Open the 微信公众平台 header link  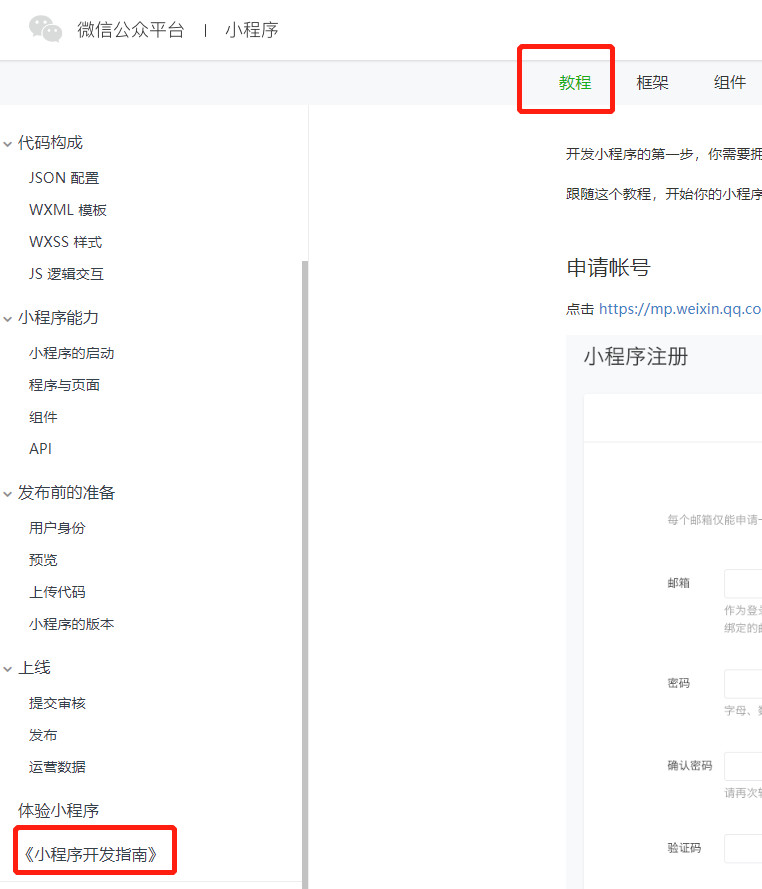point(131,29)
